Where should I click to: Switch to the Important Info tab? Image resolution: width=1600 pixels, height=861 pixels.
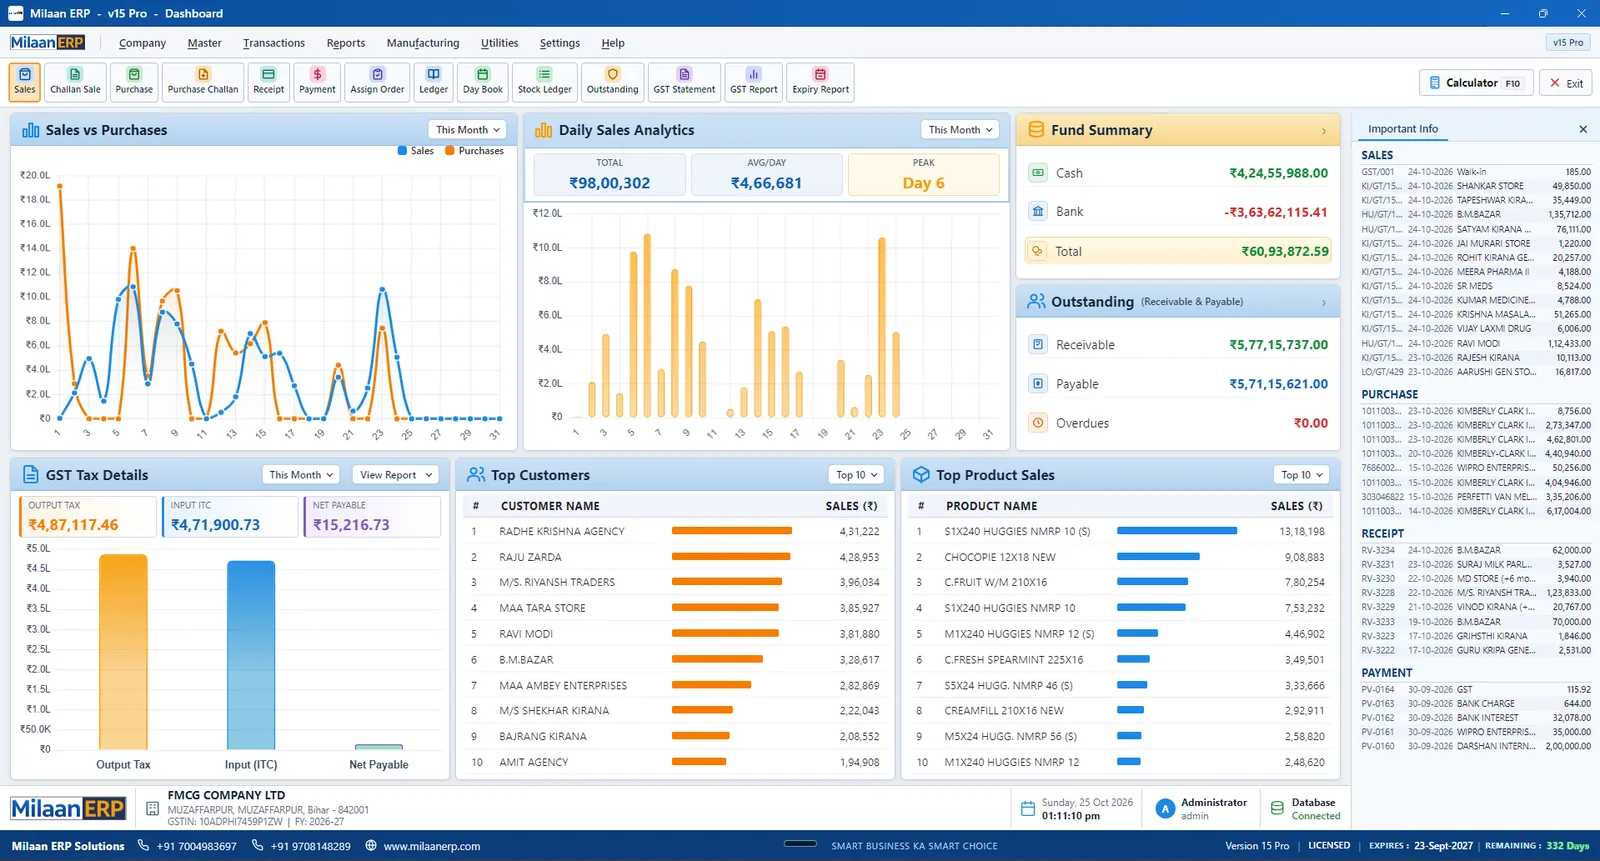coord(1402,129)
